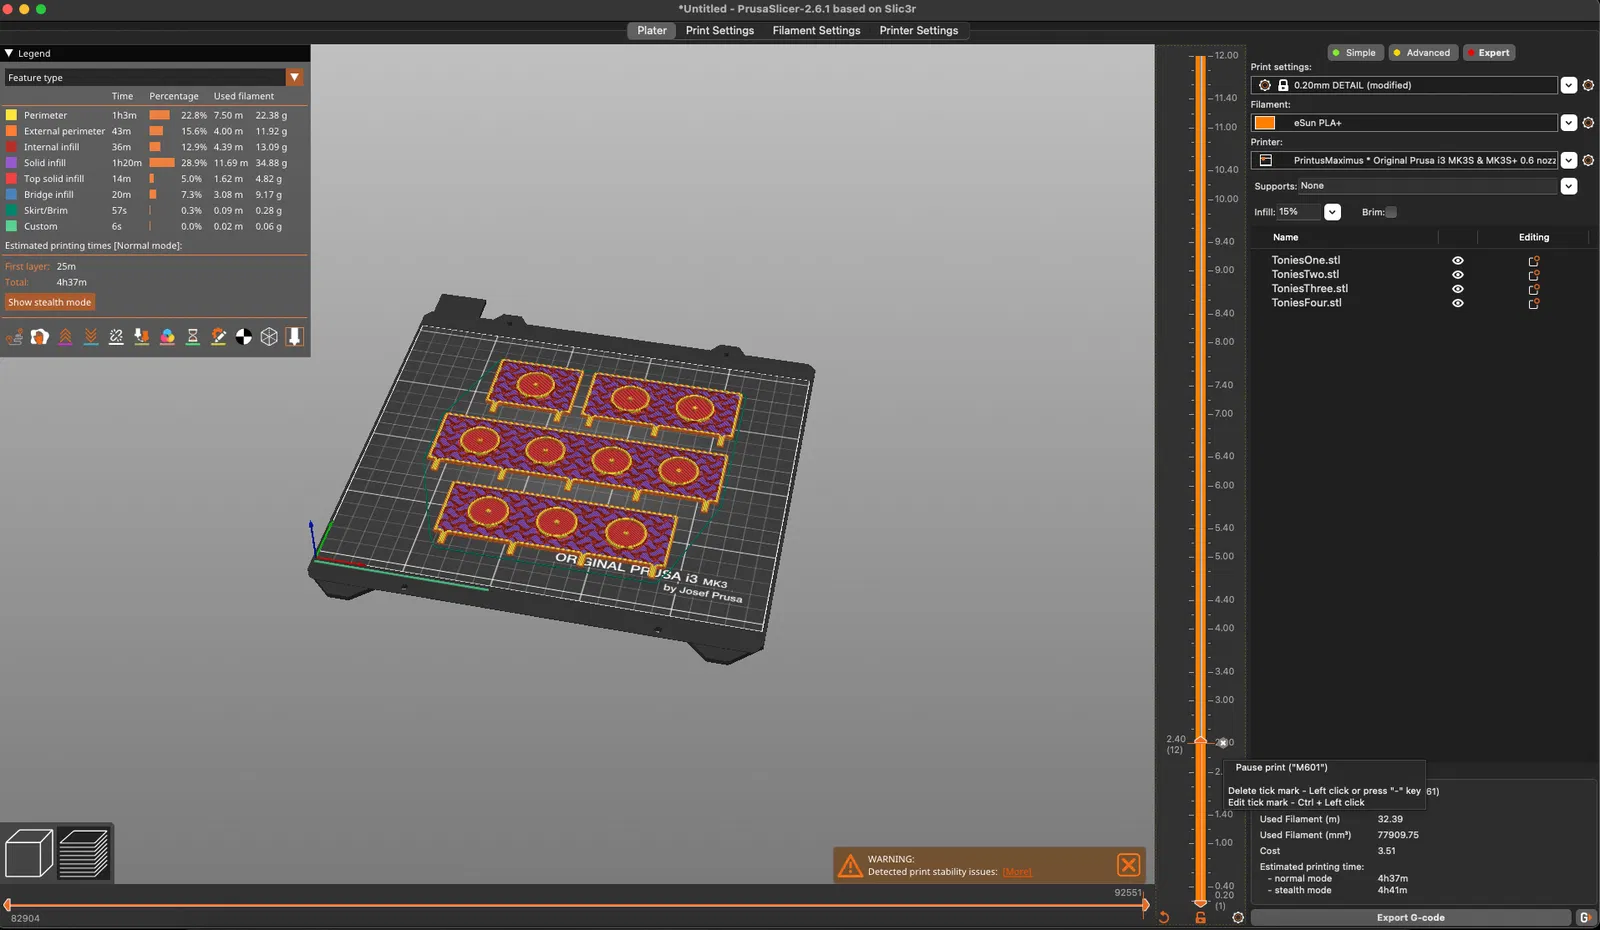This screenshot has width=1600, height=930.
Task: Click gear icon next to Print settings preset
Action: [x=1588, y=85]
